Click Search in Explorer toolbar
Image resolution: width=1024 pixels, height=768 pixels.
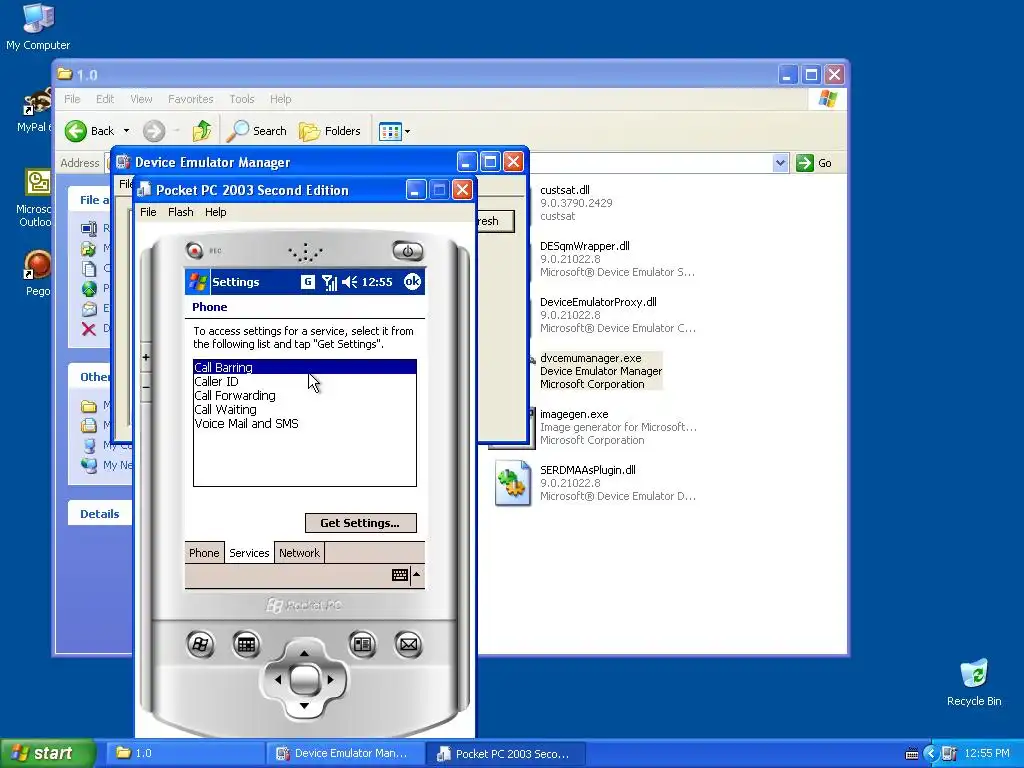coord(257,131)
